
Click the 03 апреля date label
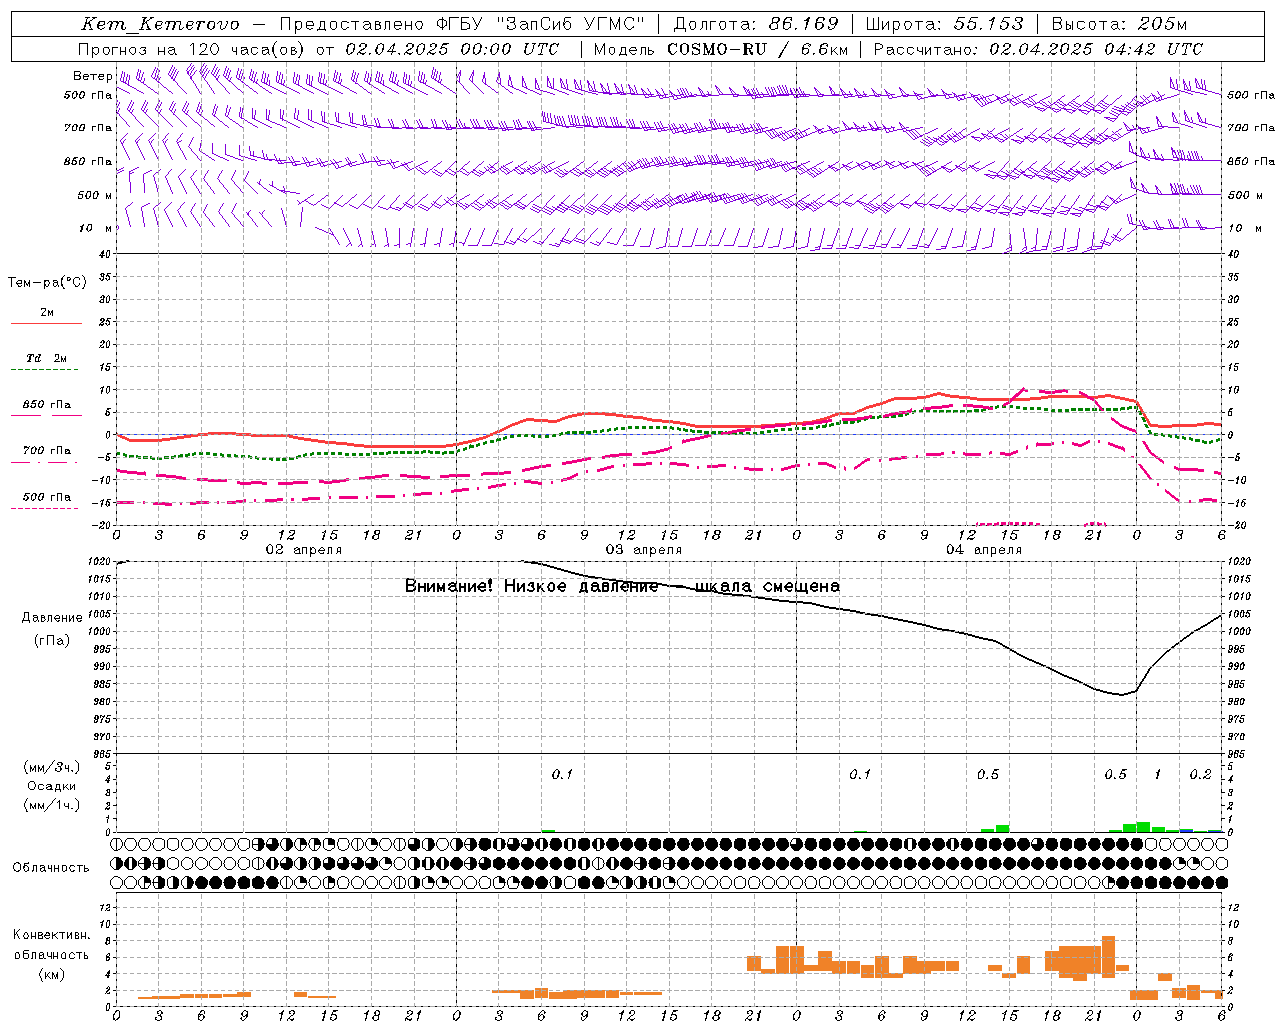coord(643,550)
